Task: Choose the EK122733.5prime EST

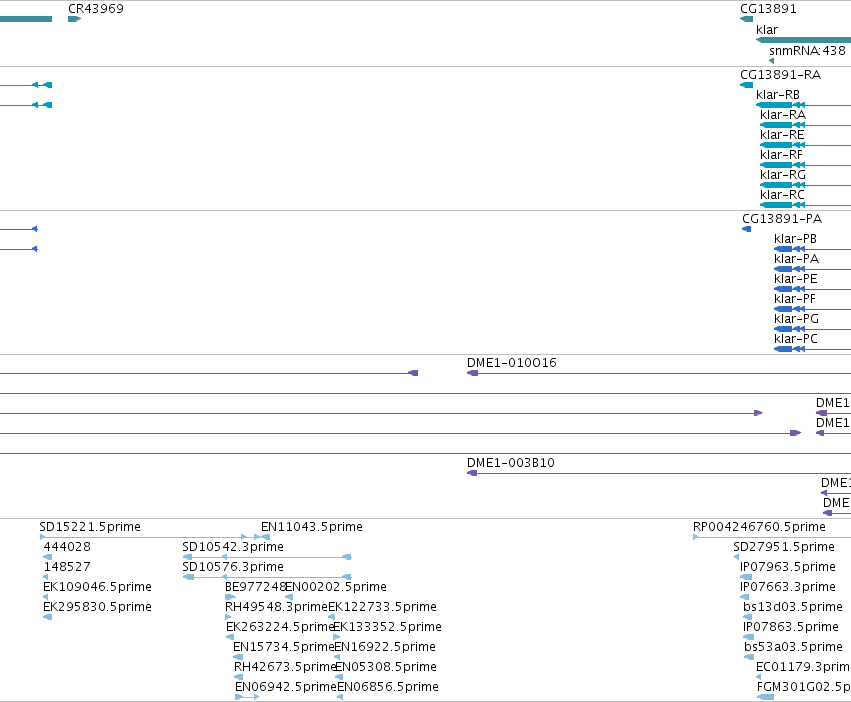Action: 382,607
